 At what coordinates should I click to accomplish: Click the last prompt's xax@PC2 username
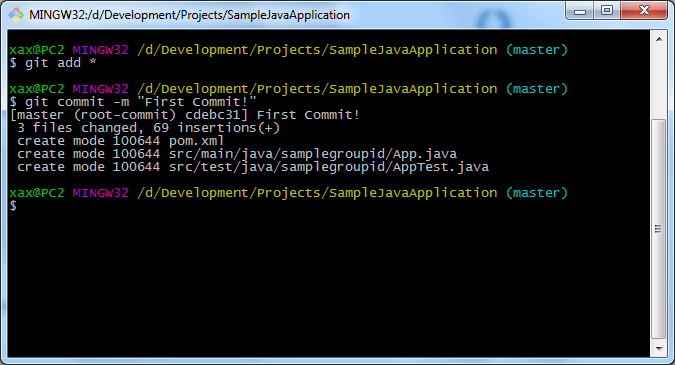(37, 193)
